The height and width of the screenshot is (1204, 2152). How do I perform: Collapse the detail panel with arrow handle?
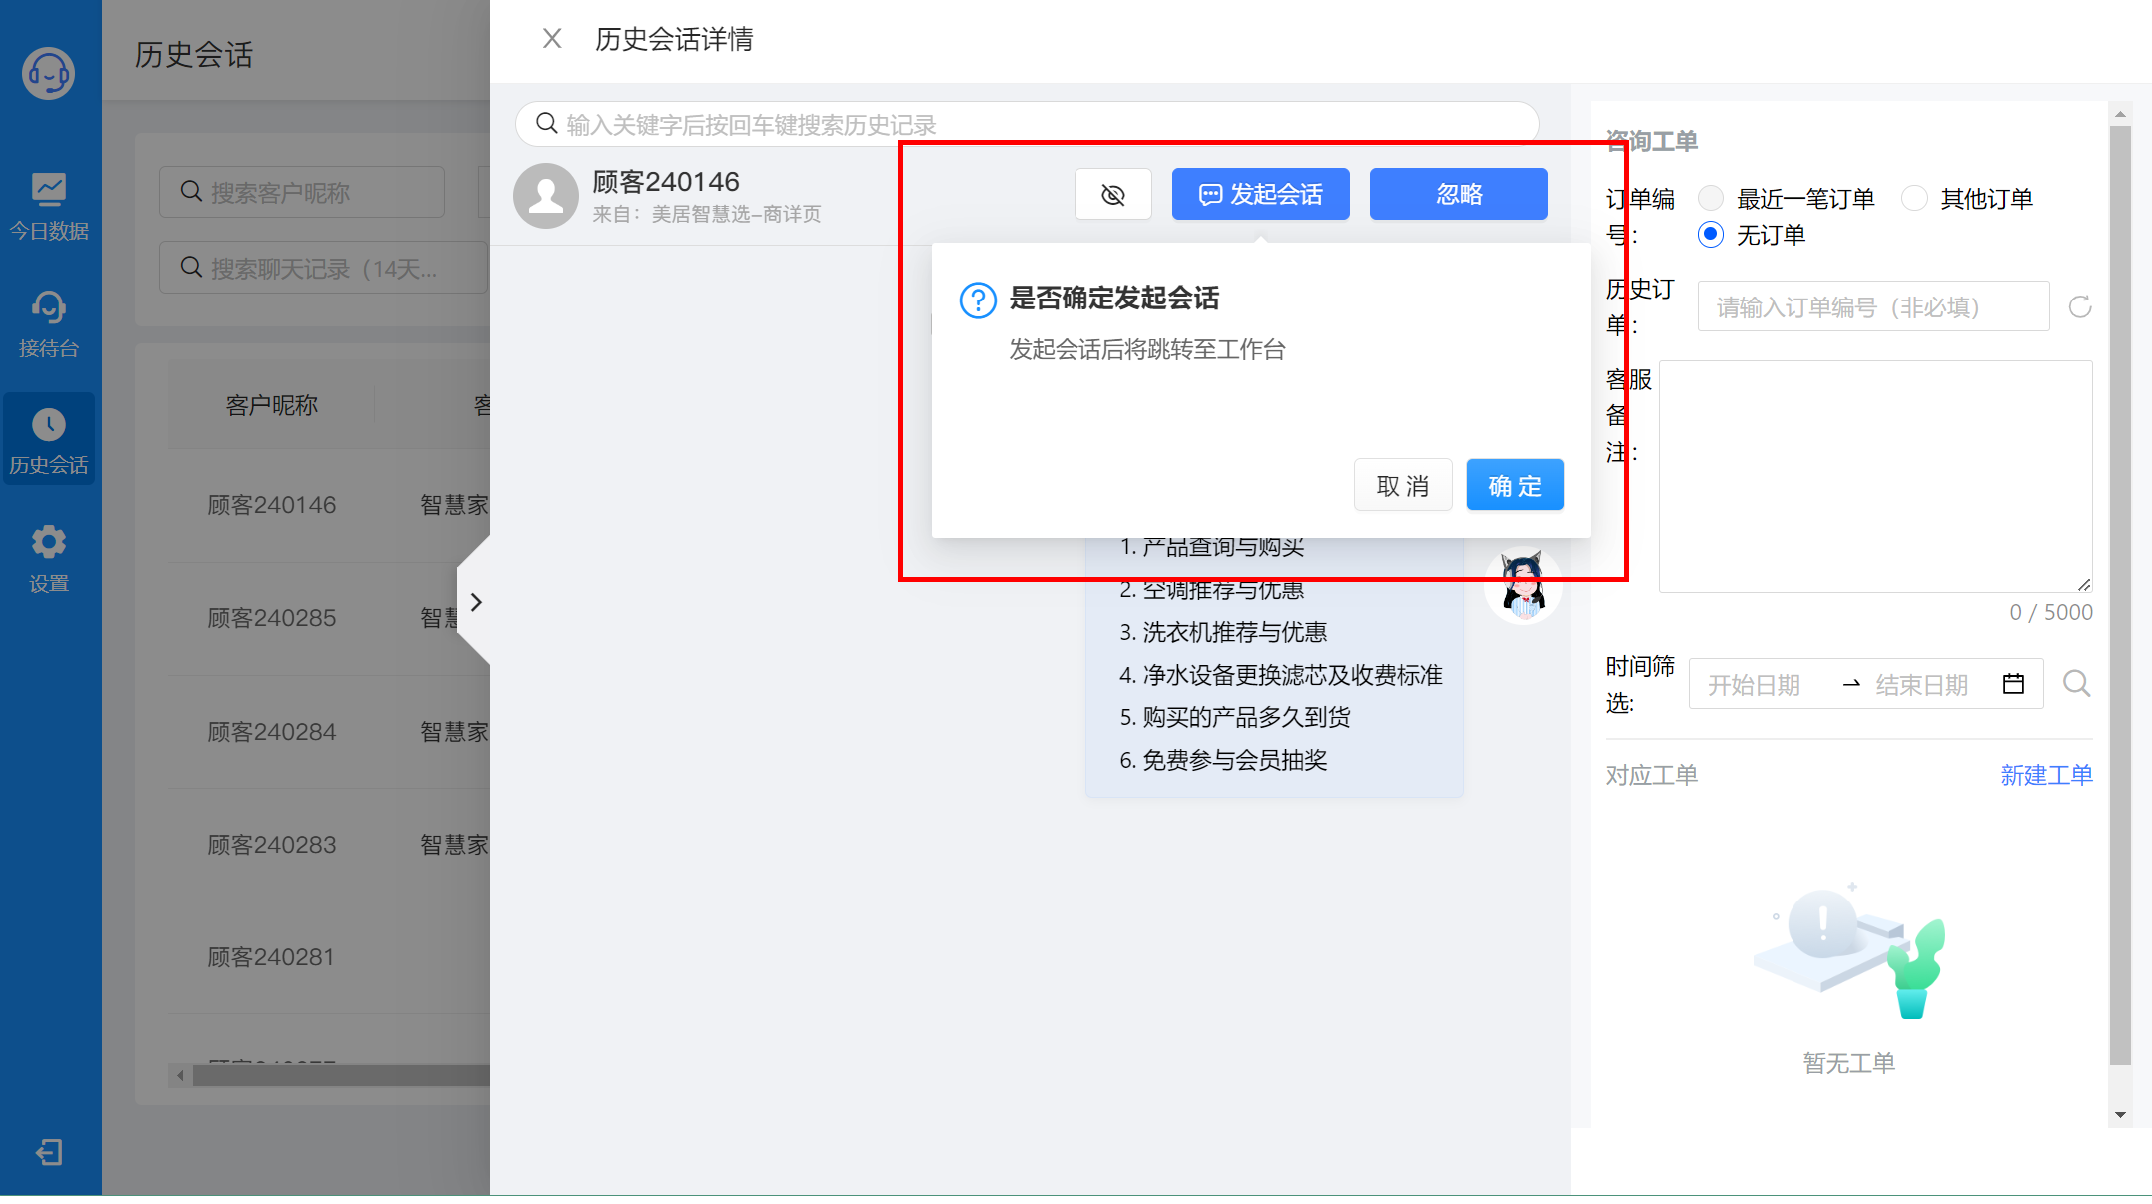(475, 601)
